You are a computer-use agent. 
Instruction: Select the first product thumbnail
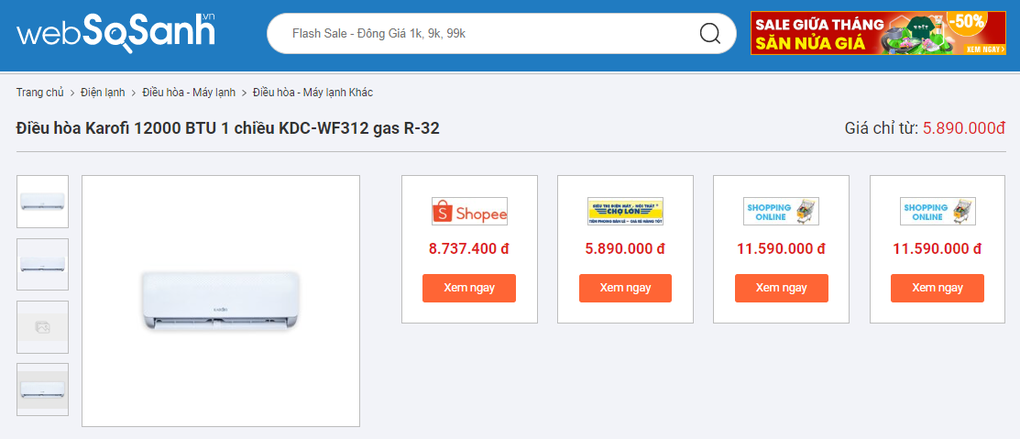(43, 202)
